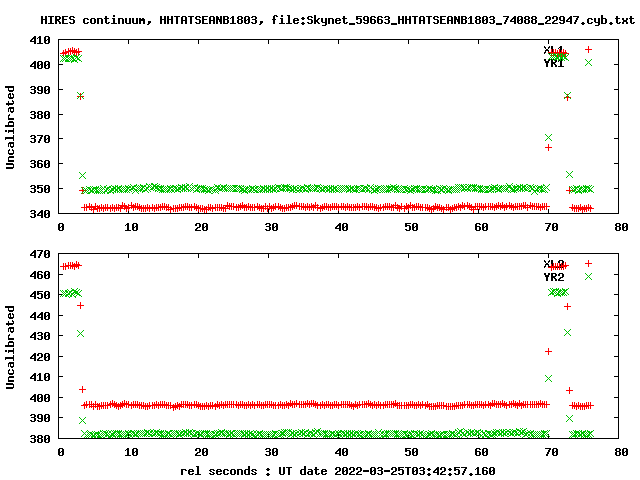Viewport: 640px width, 480px height.
Task: Click the plot title naming the HIRES continuum file
Action: 337,20
